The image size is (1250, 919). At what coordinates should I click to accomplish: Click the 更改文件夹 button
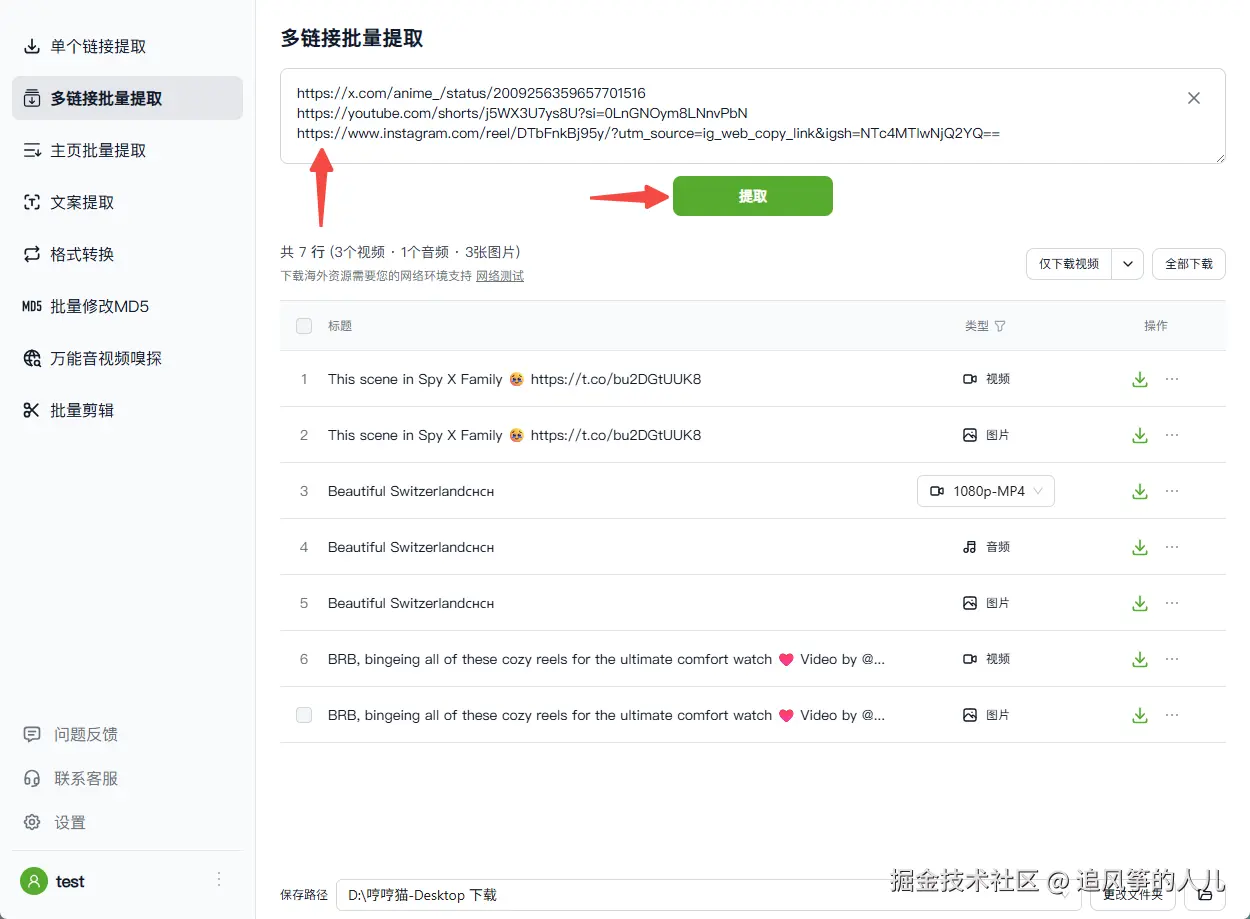(1133, 895)
